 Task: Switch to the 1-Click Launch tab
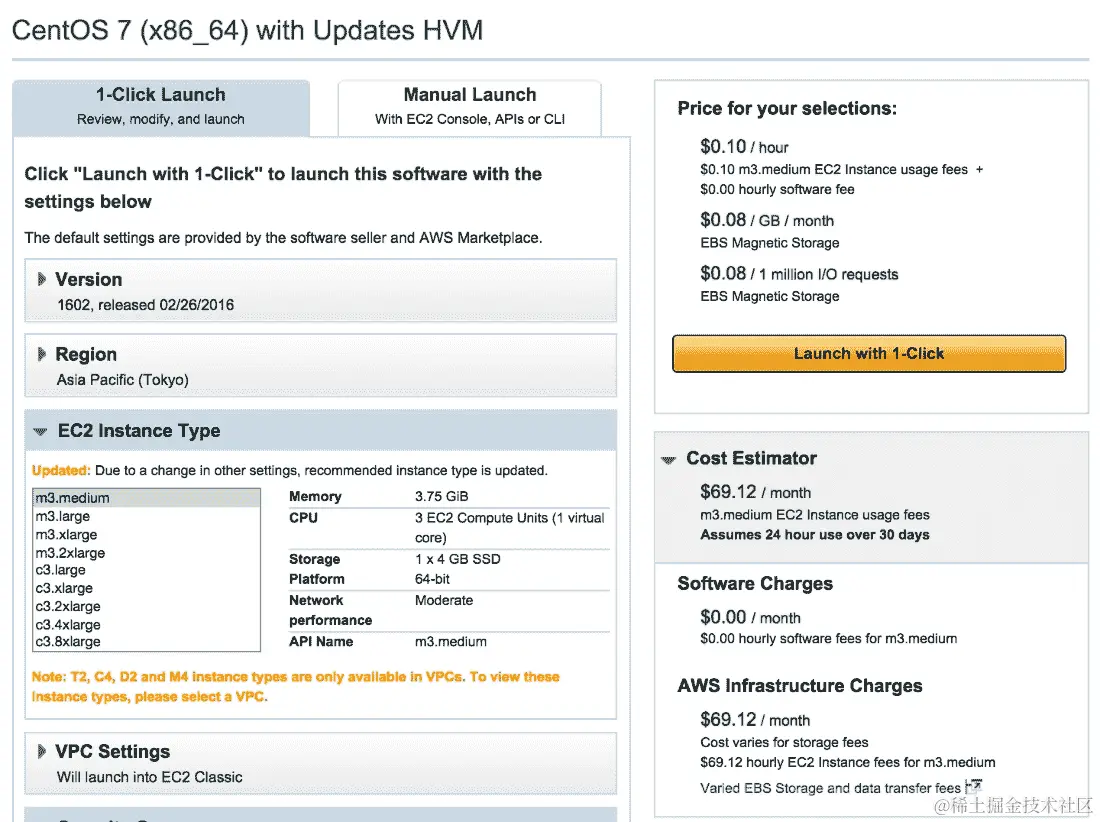coord(161,107)
